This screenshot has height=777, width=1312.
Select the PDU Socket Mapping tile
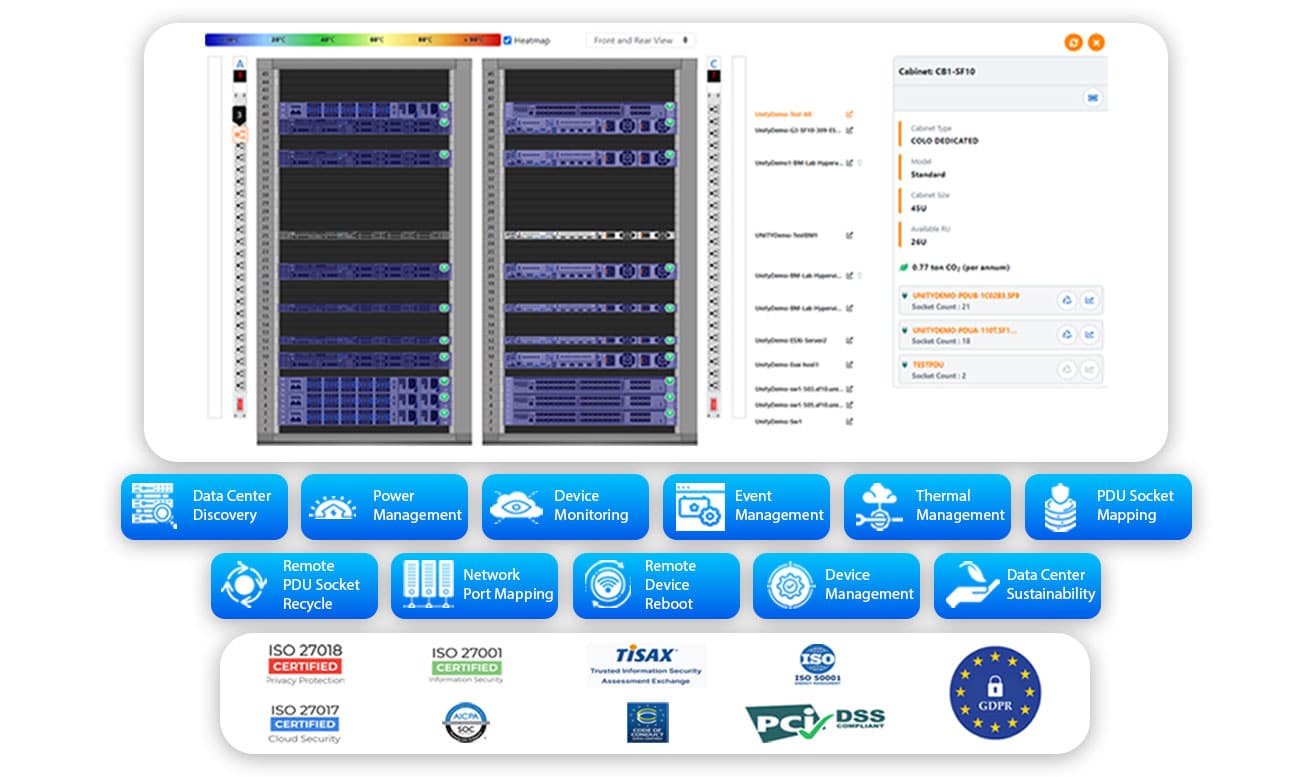click(1108, 506)
